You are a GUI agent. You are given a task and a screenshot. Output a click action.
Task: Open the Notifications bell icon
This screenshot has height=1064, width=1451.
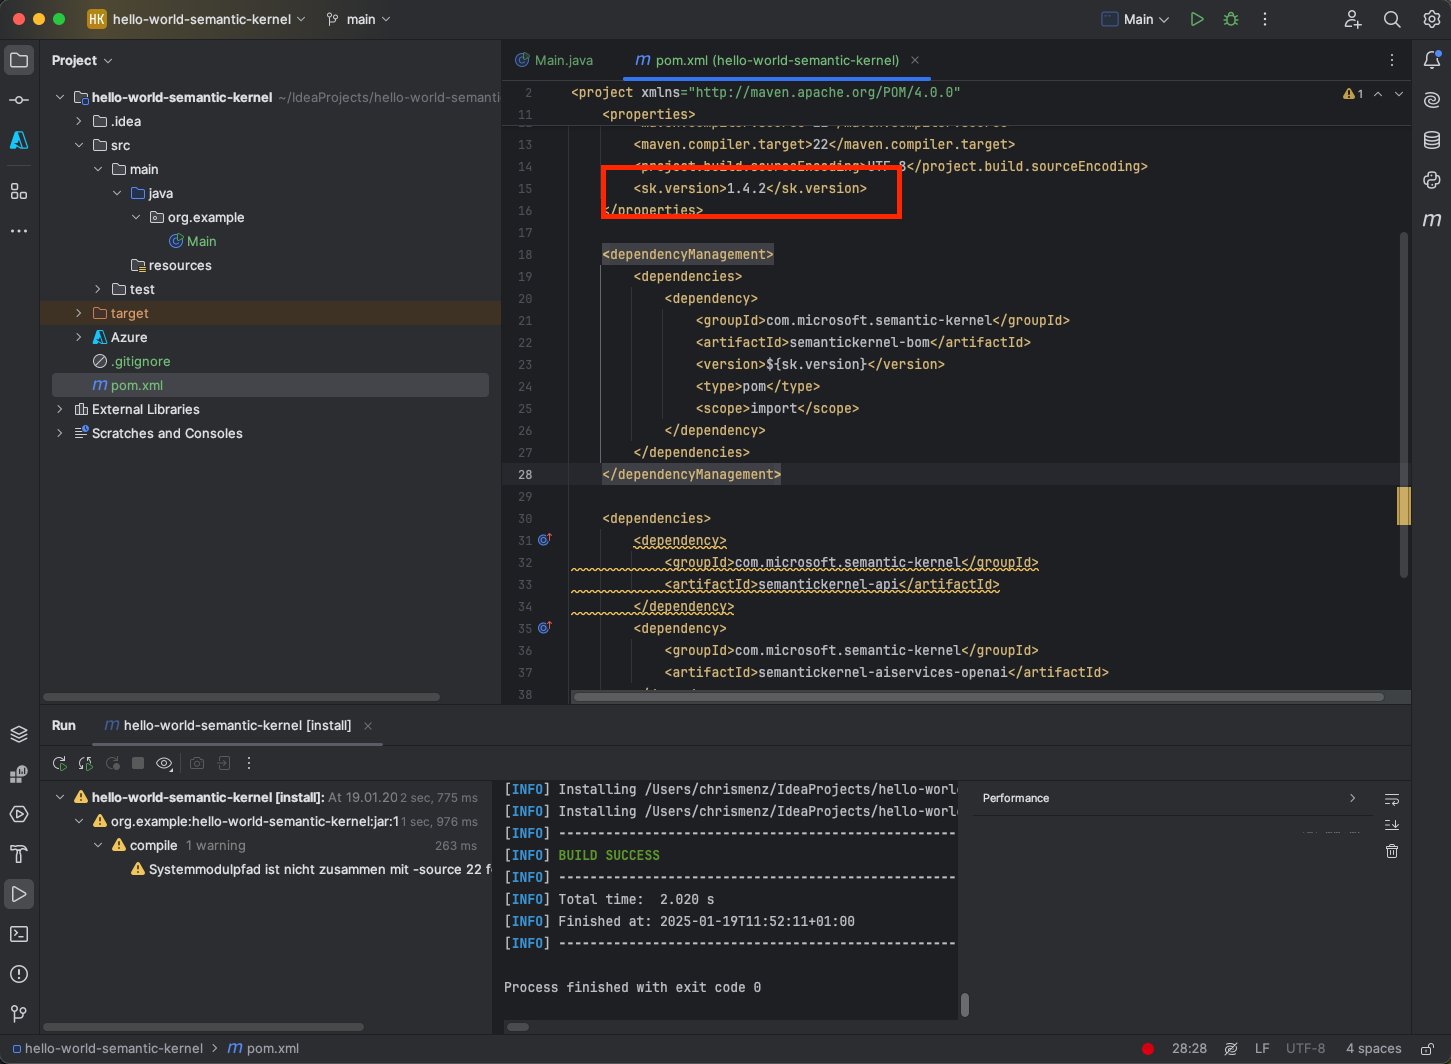1432,60
